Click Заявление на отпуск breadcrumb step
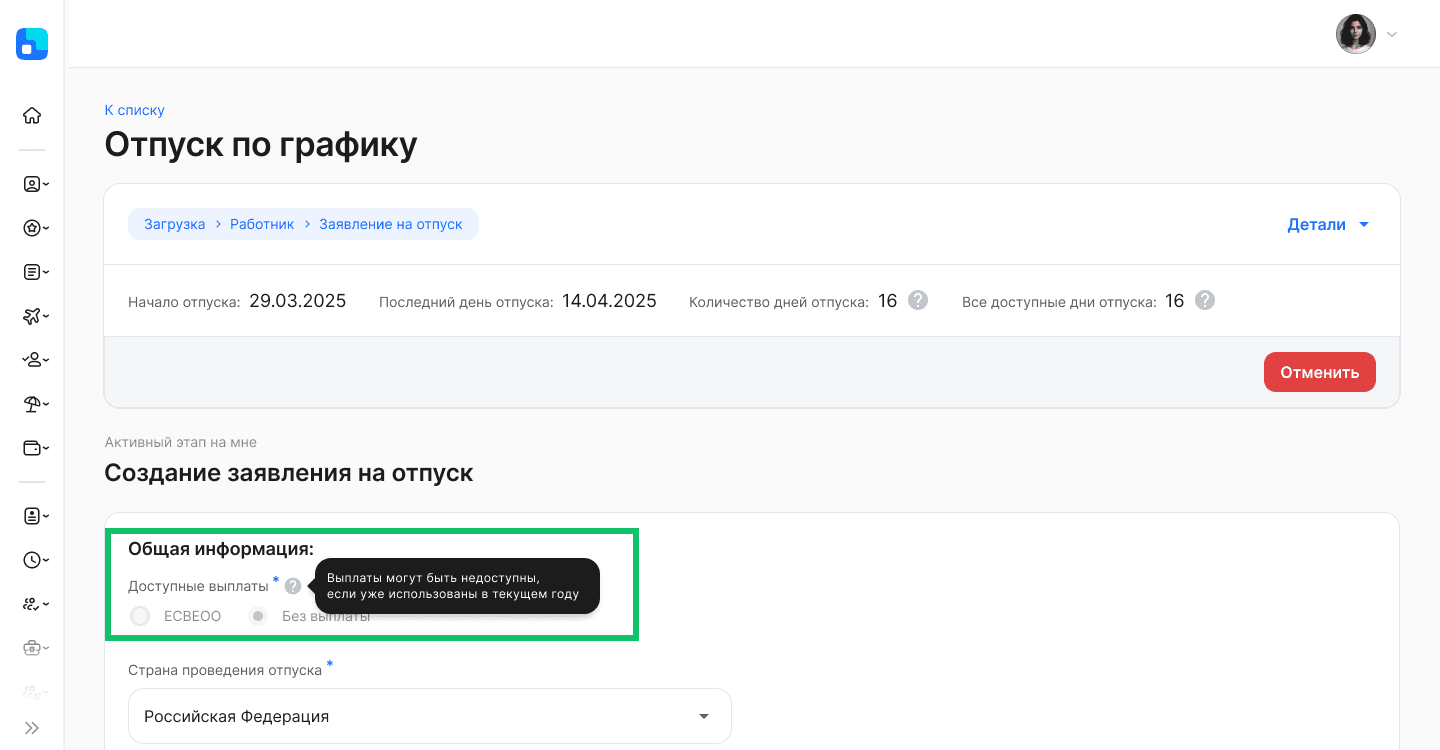The image size is (1440, 750). [391, 224]
